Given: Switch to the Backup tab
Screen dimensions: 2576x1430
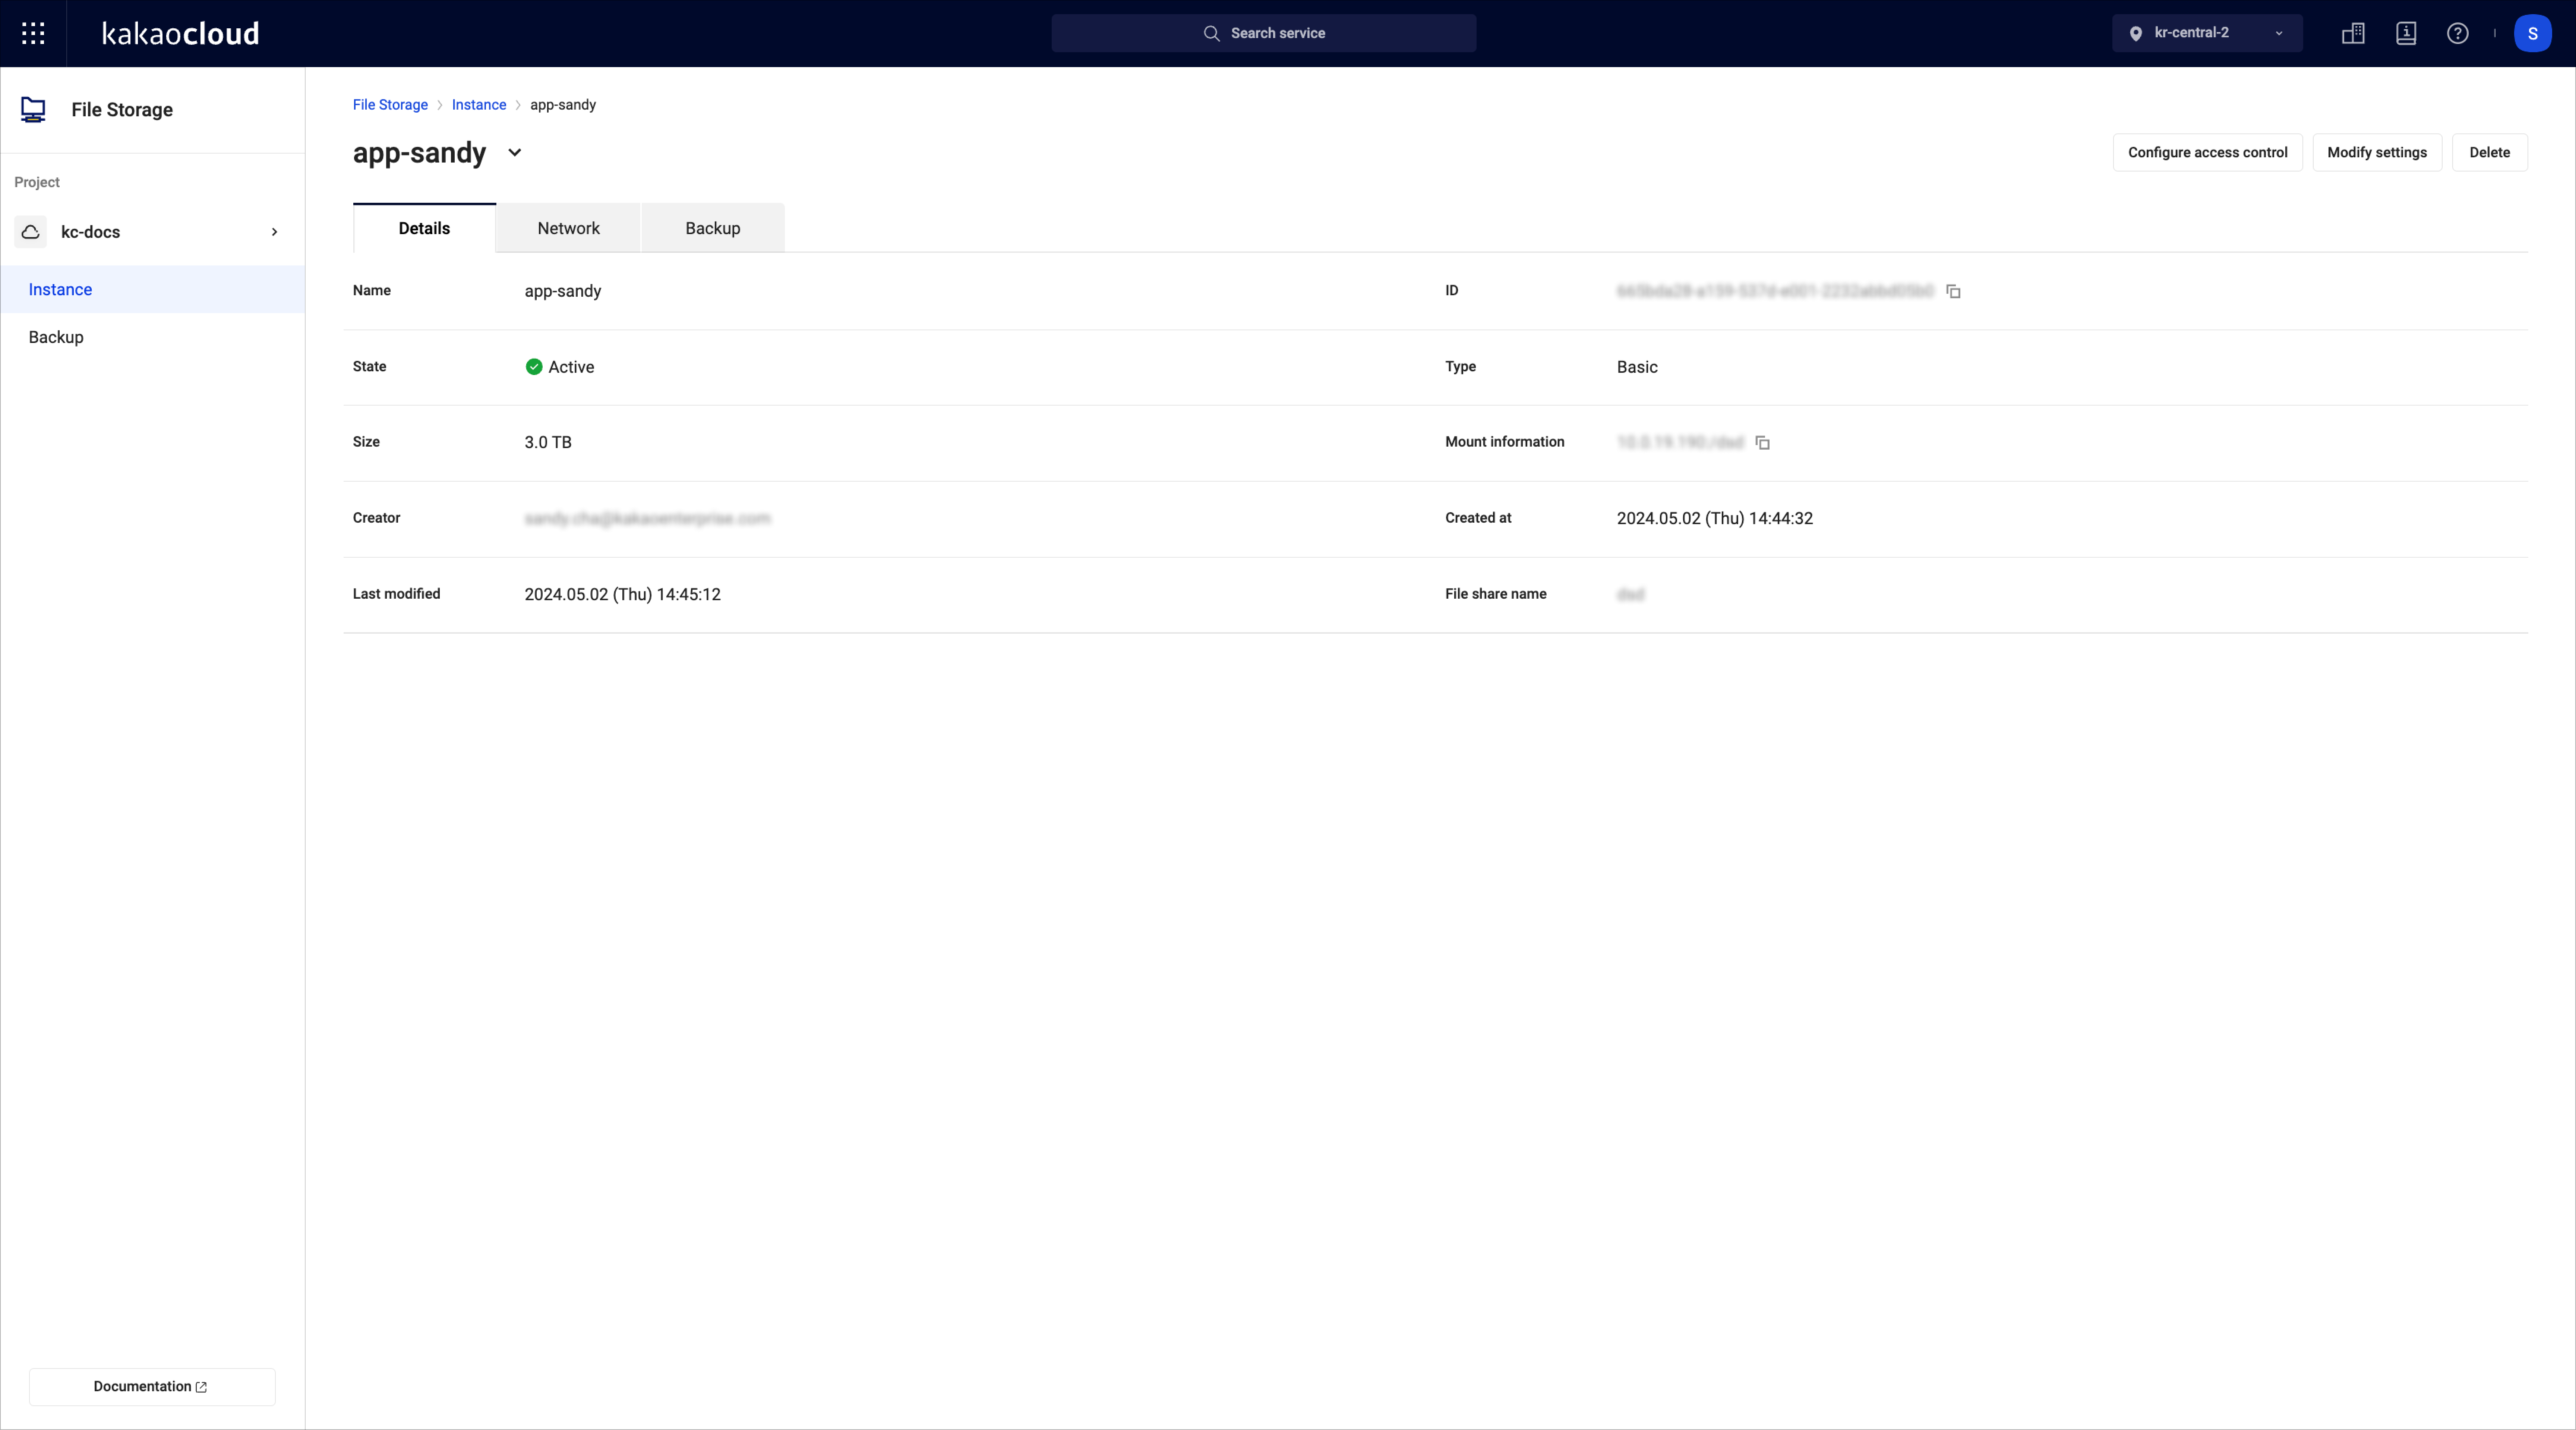Looking at the screenshot, I should pyautogui.click(x=713, y=228).
